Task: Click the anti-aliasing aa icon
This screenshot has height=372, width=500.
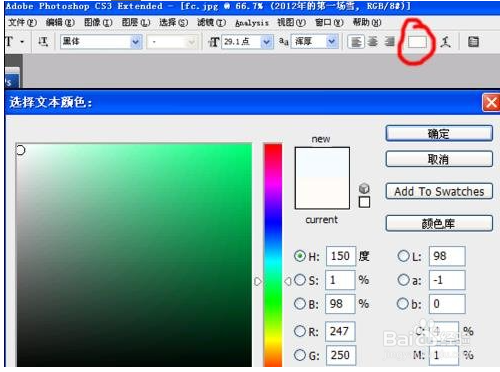Action: [283, 42]
